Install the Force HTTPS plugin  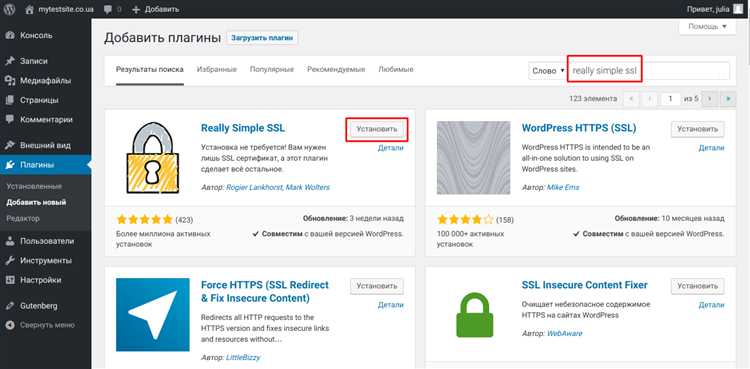(x=377, y=286)
